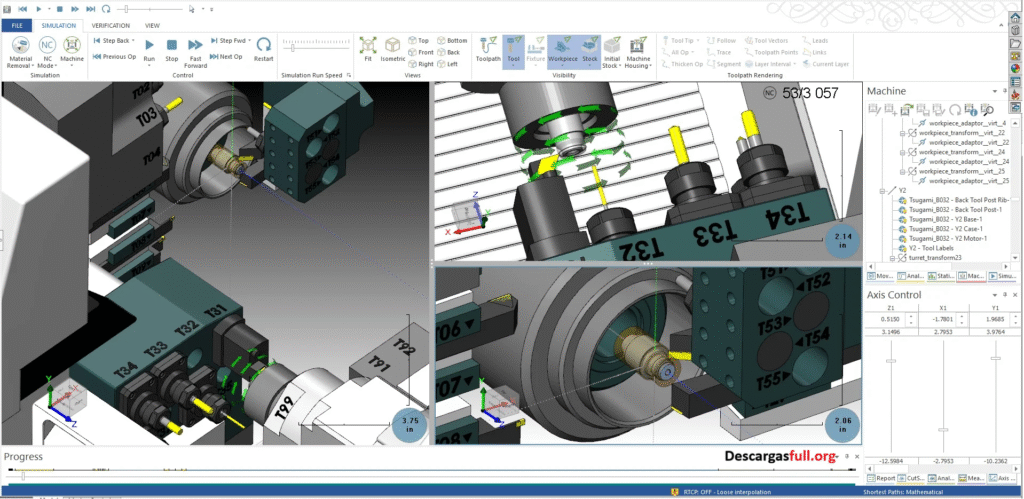Click the Progress timeline bar
This screenshot has width=1024, height=499.
[x=431, y=470]
